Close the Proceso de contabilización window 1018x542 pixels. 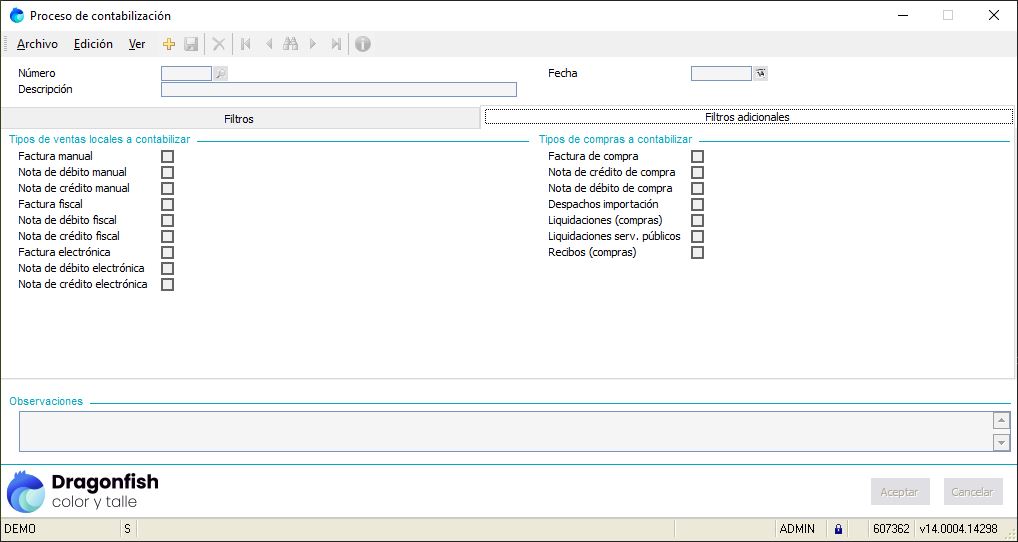(993, 16)
